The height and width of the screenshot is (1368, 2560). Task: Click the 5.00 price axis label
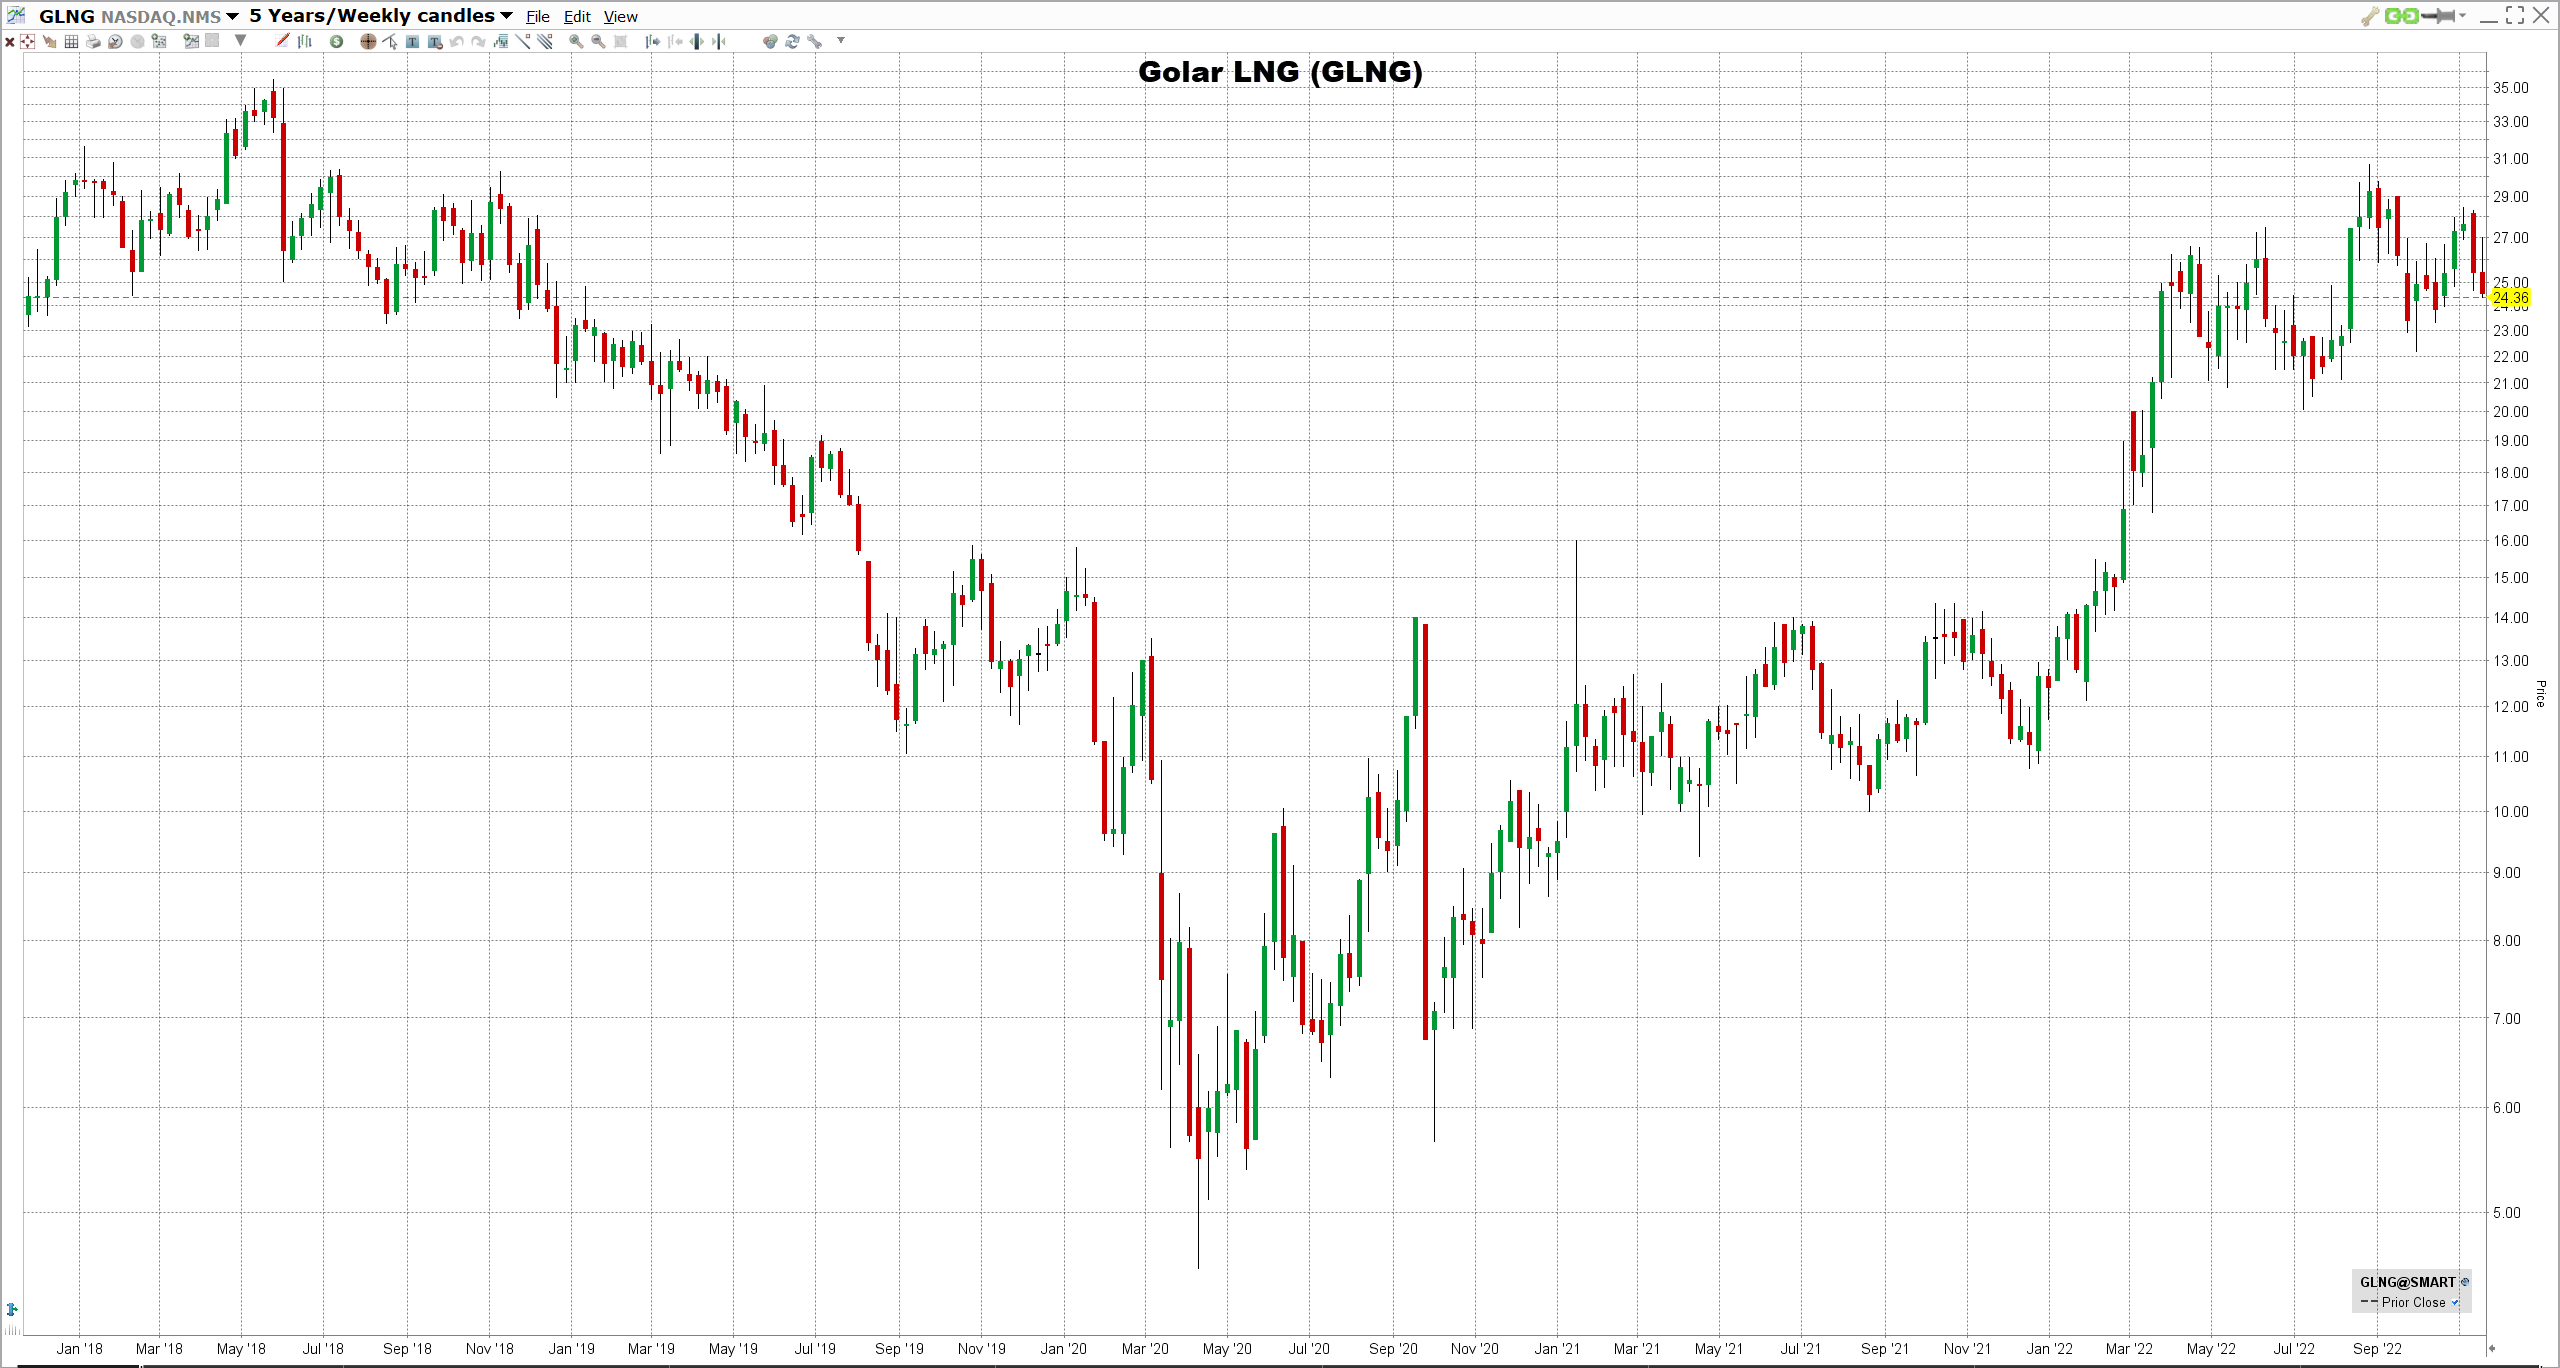[x=2507, y=1212]
